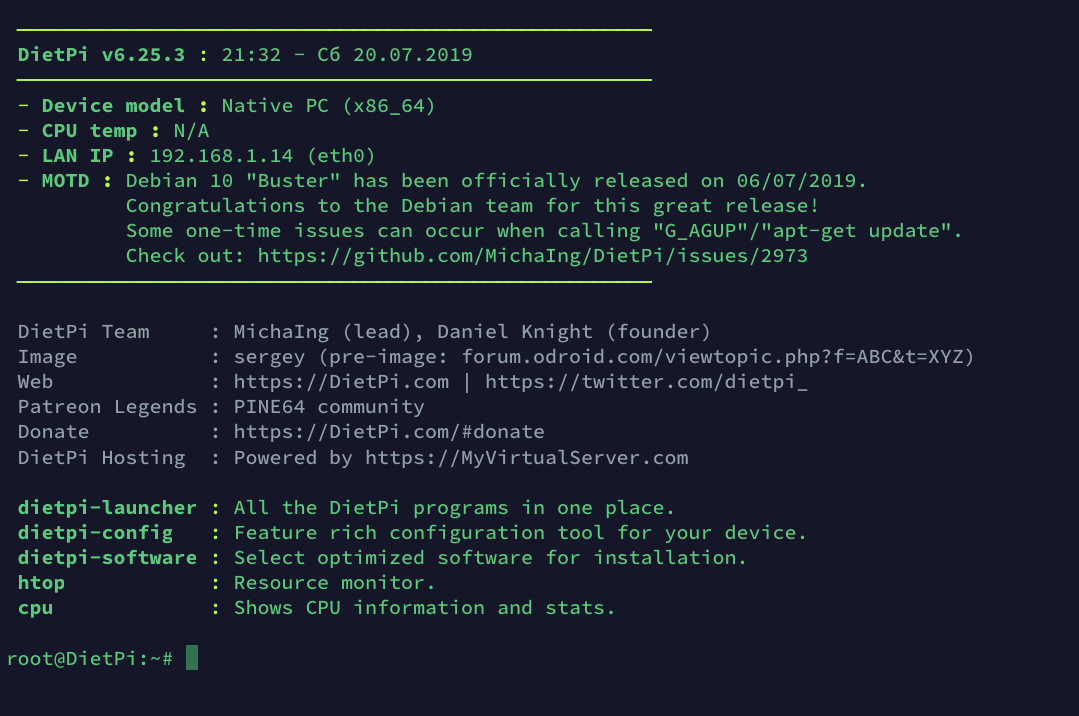This screenshot has height=716, width=1079.
Task: Open the twitter.com/dietpi_ link
Action: coord(646,382)
